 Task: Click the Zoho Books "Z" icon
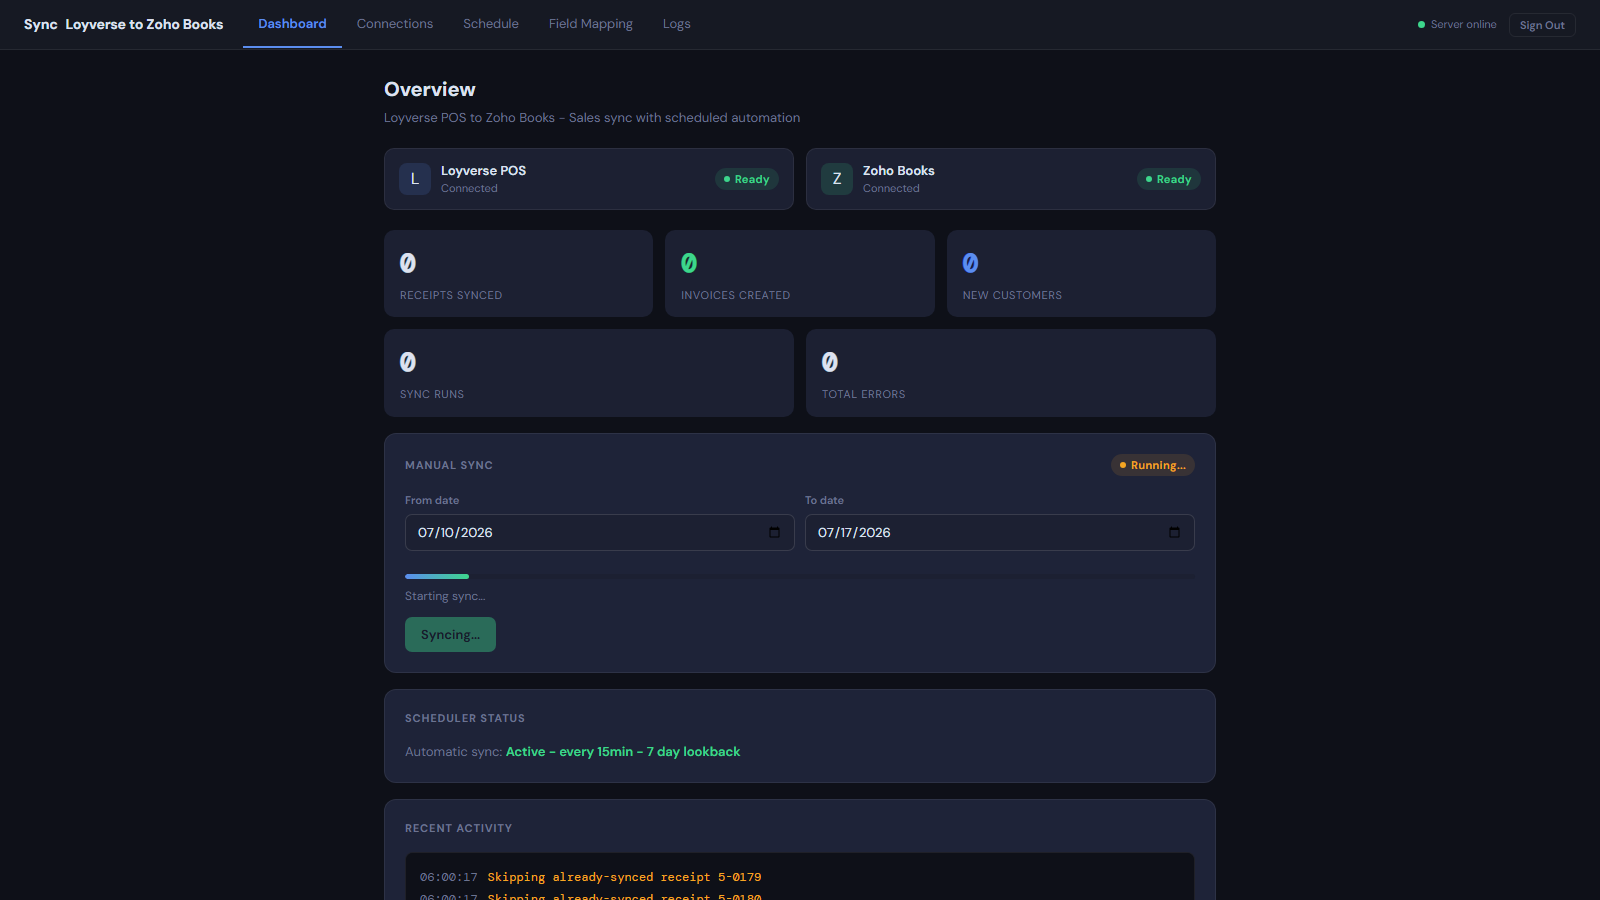[837, 179]
